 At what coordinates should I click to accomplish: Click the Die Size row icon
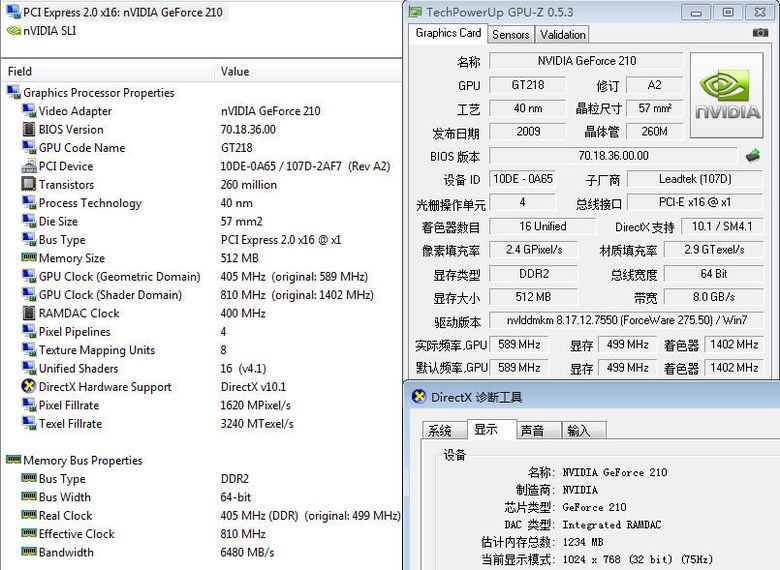click(x=29, y=221)
